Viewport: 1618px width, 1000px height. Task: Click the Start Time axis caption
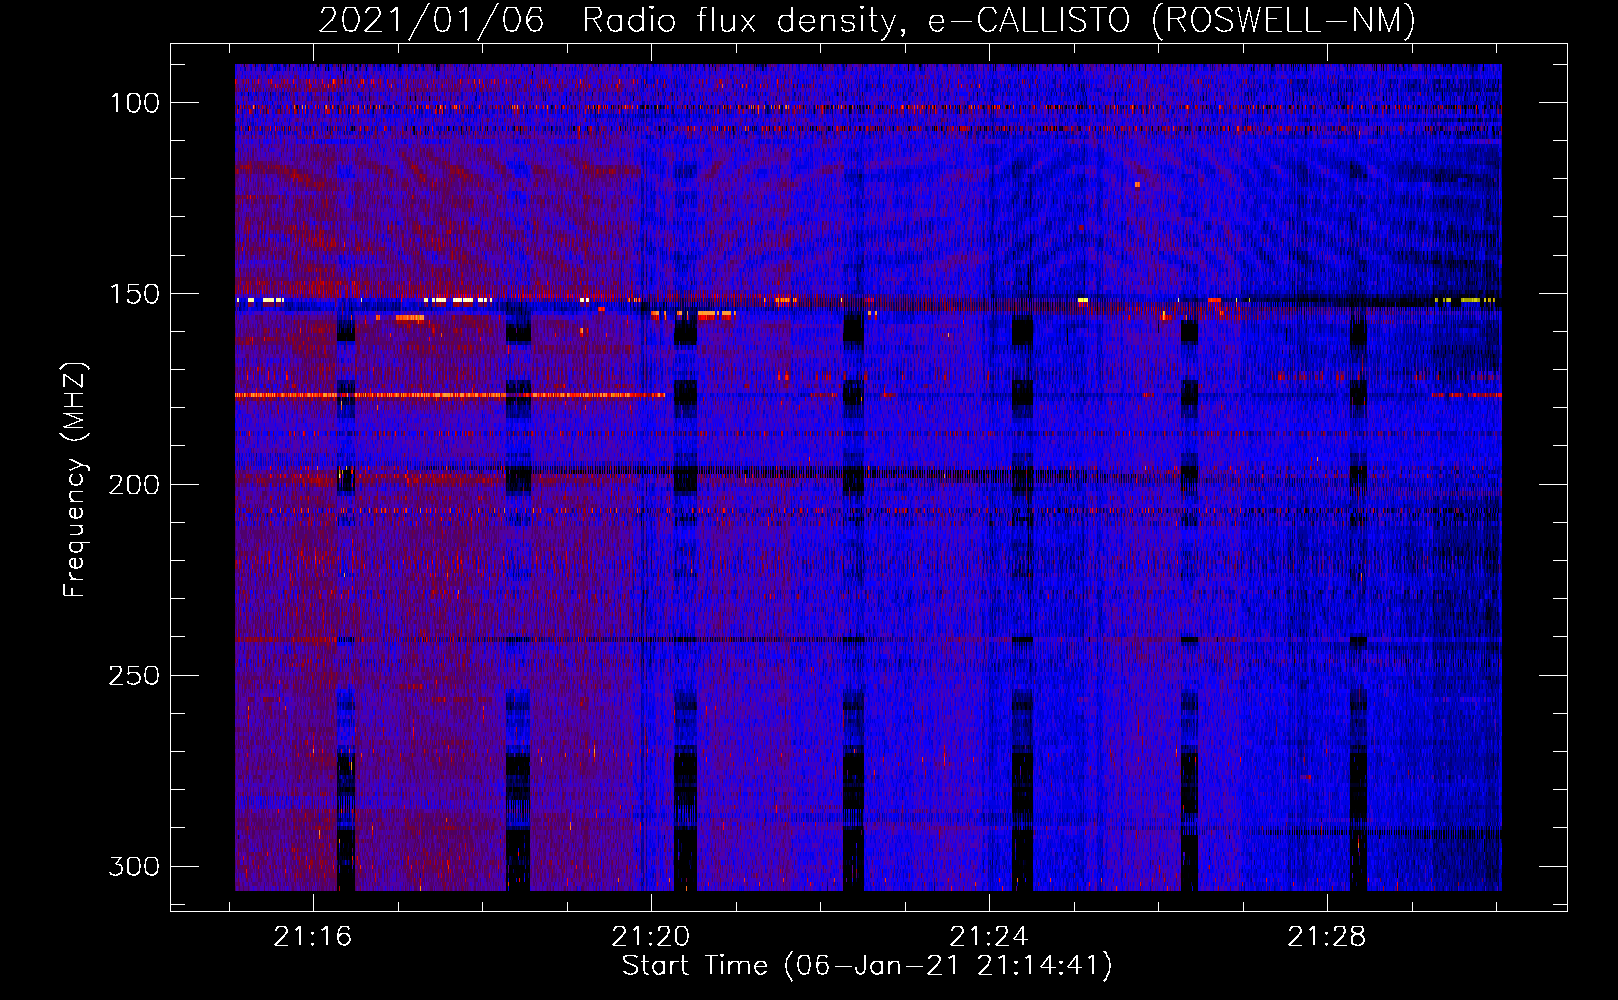[867, 966]
